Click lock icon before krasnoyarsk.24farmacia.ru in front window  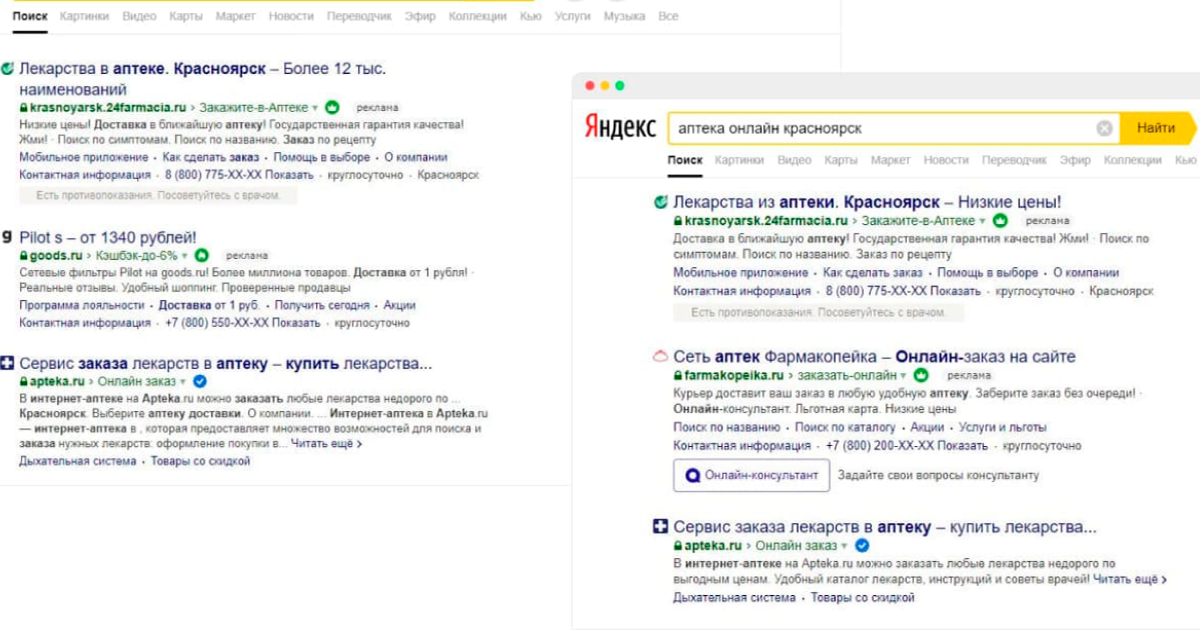click(677, 221)
